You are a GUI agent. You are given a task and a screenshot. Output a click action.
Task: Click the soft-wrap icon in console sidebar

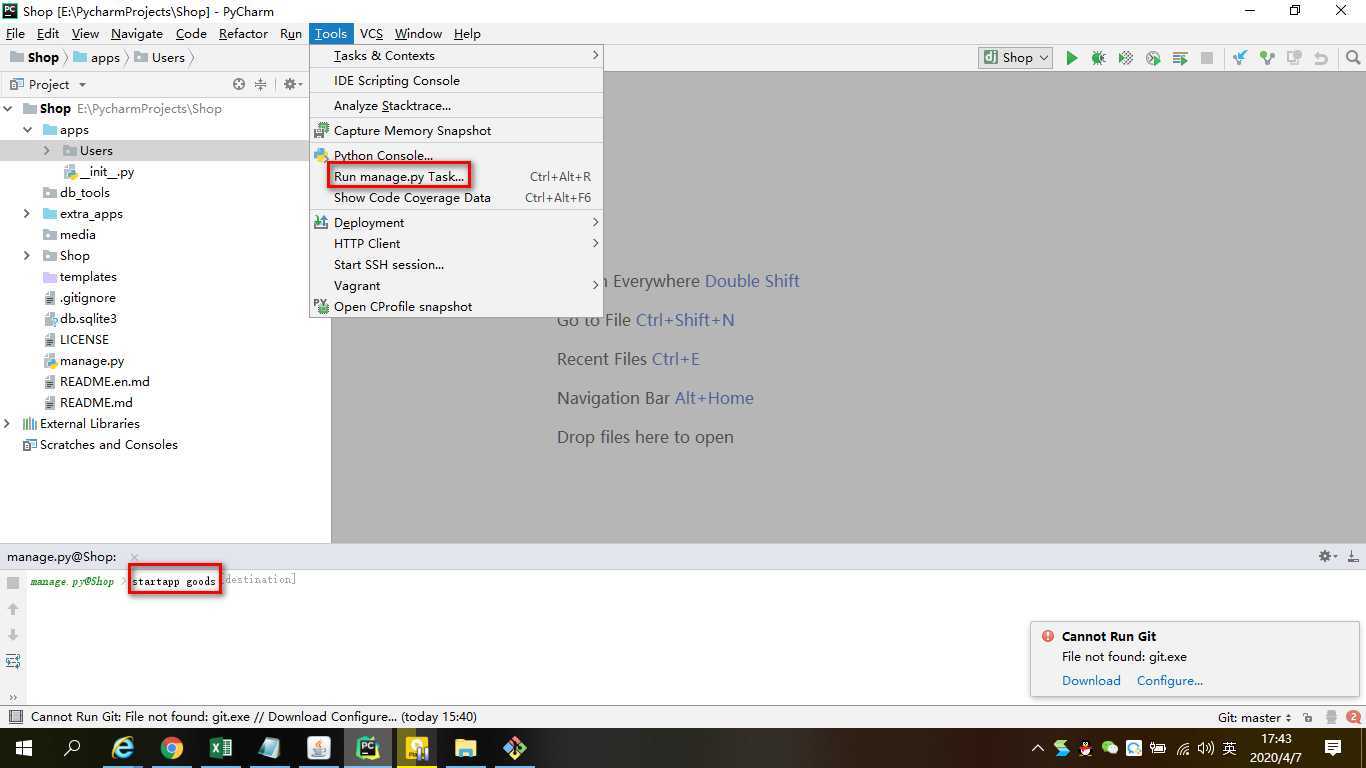(13, 661)
